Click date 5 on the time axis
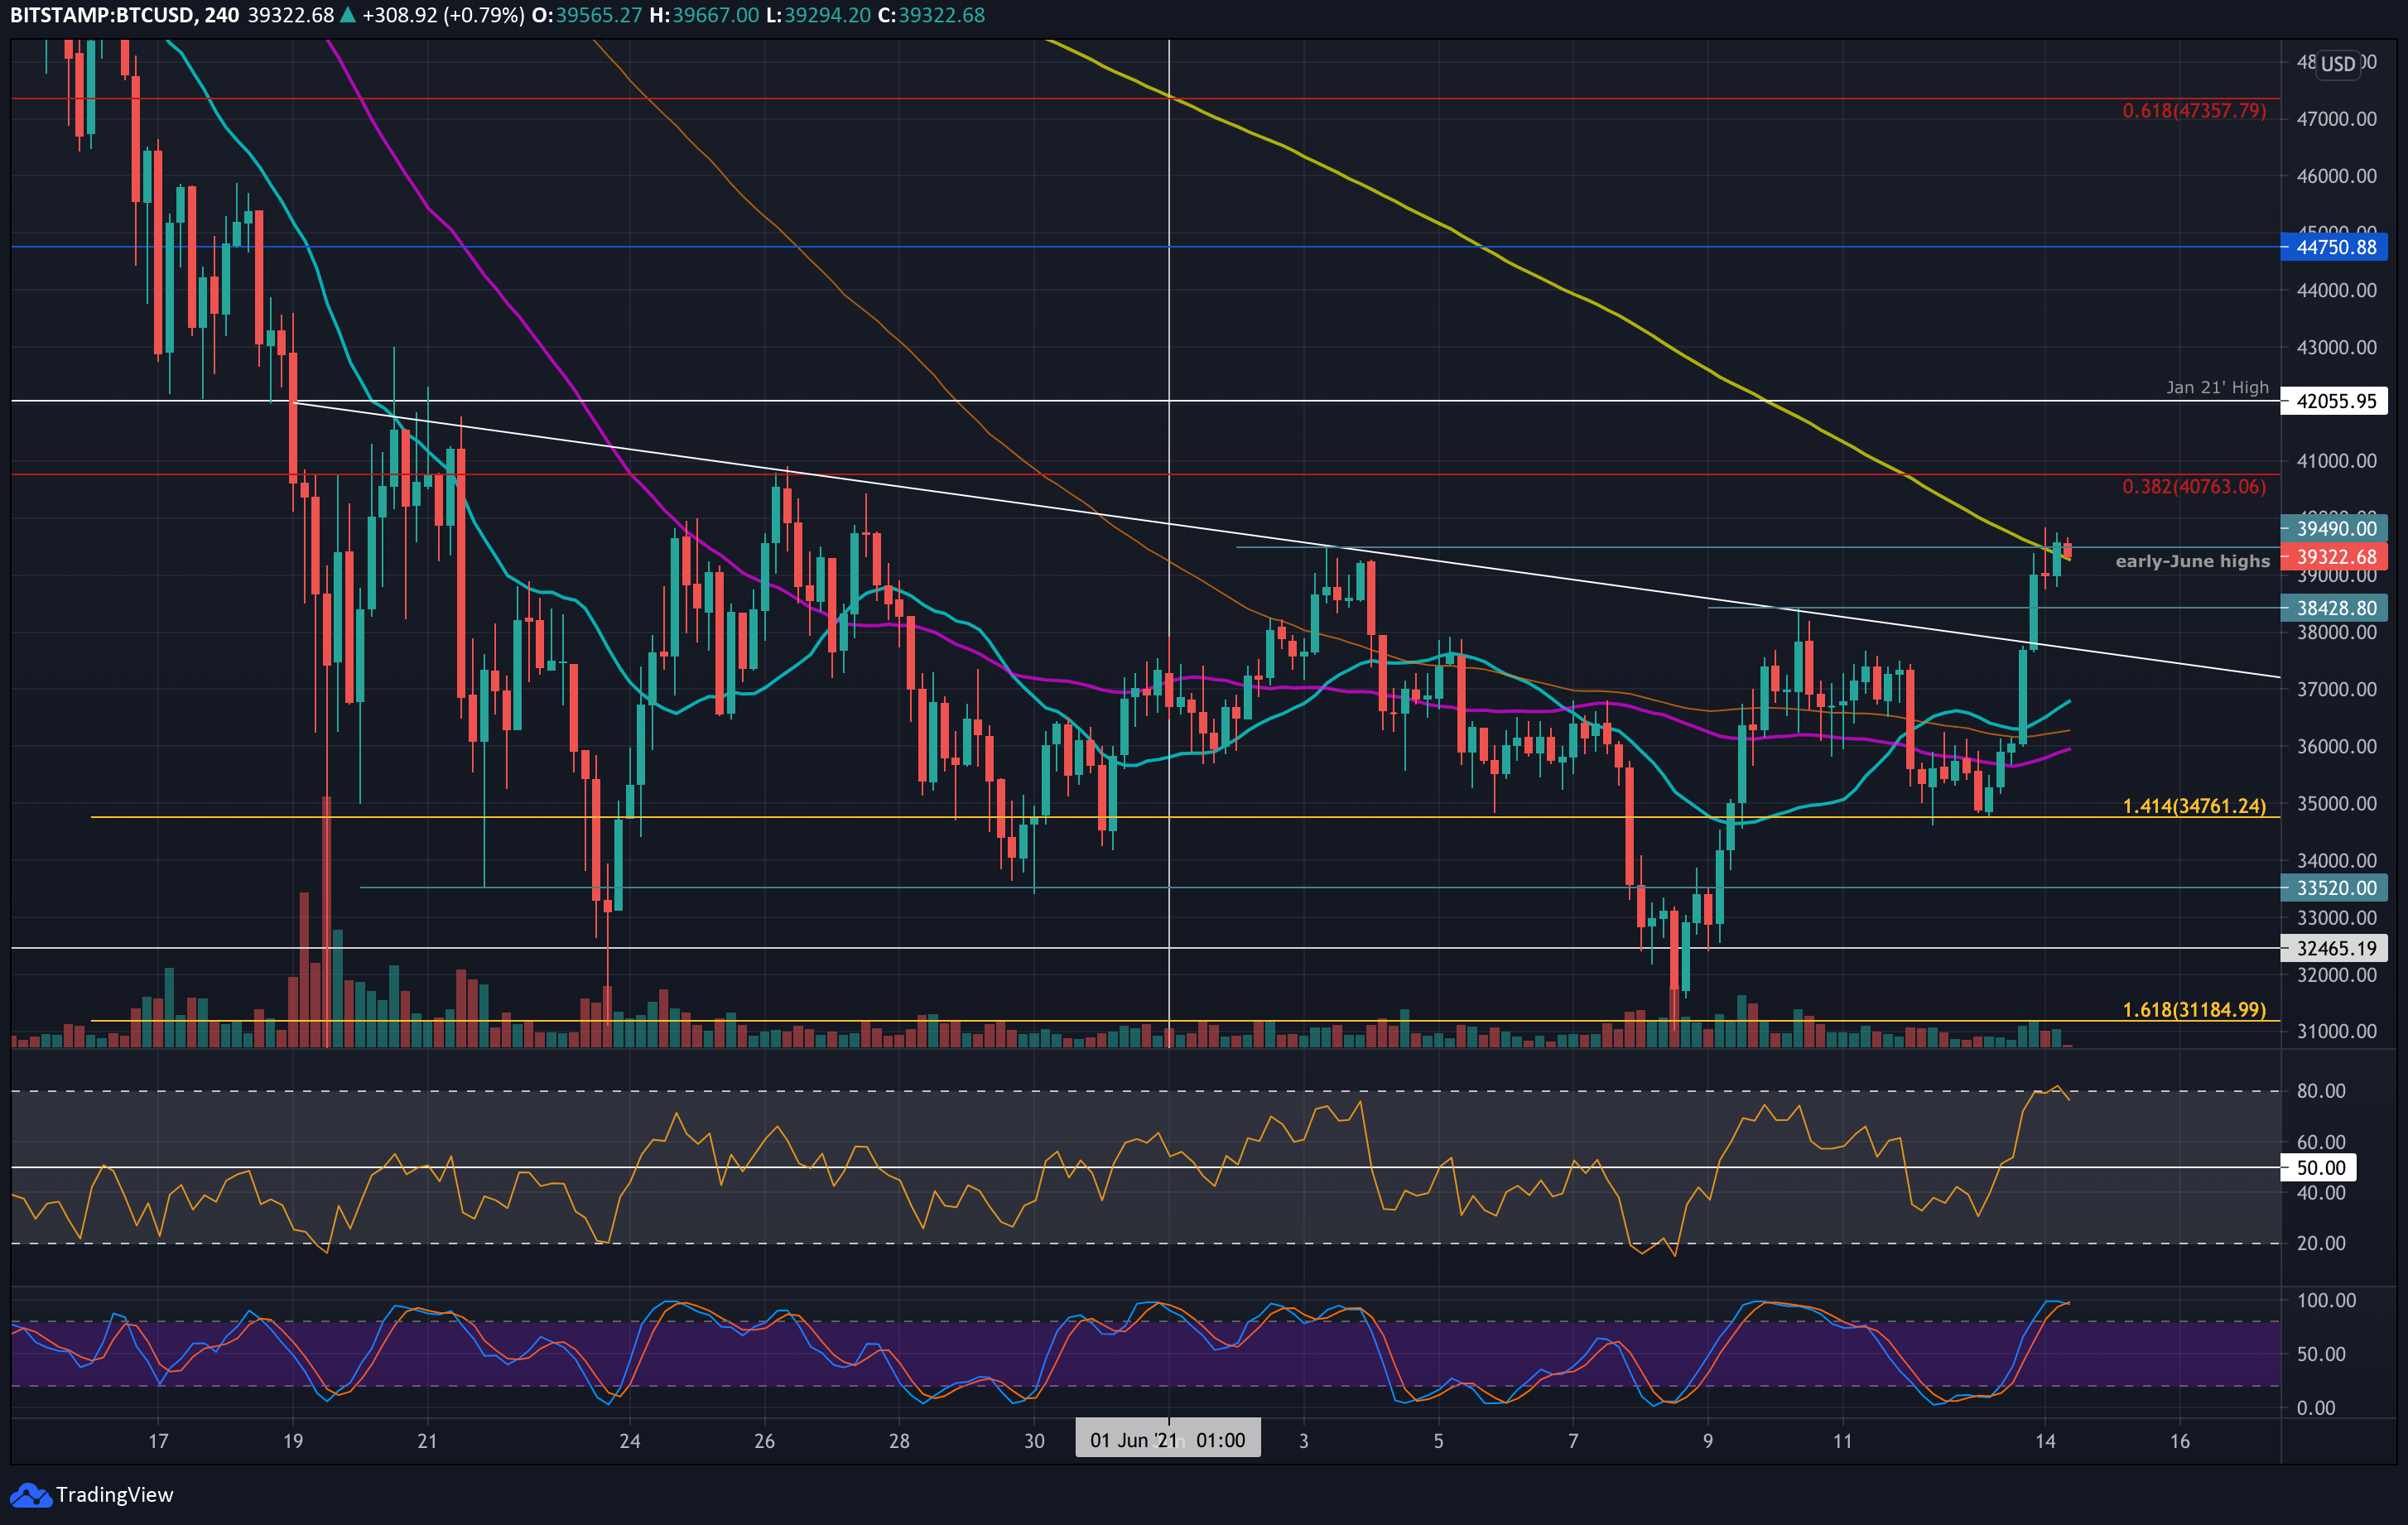The image size is (2408, 1525). [1438, 1441]
